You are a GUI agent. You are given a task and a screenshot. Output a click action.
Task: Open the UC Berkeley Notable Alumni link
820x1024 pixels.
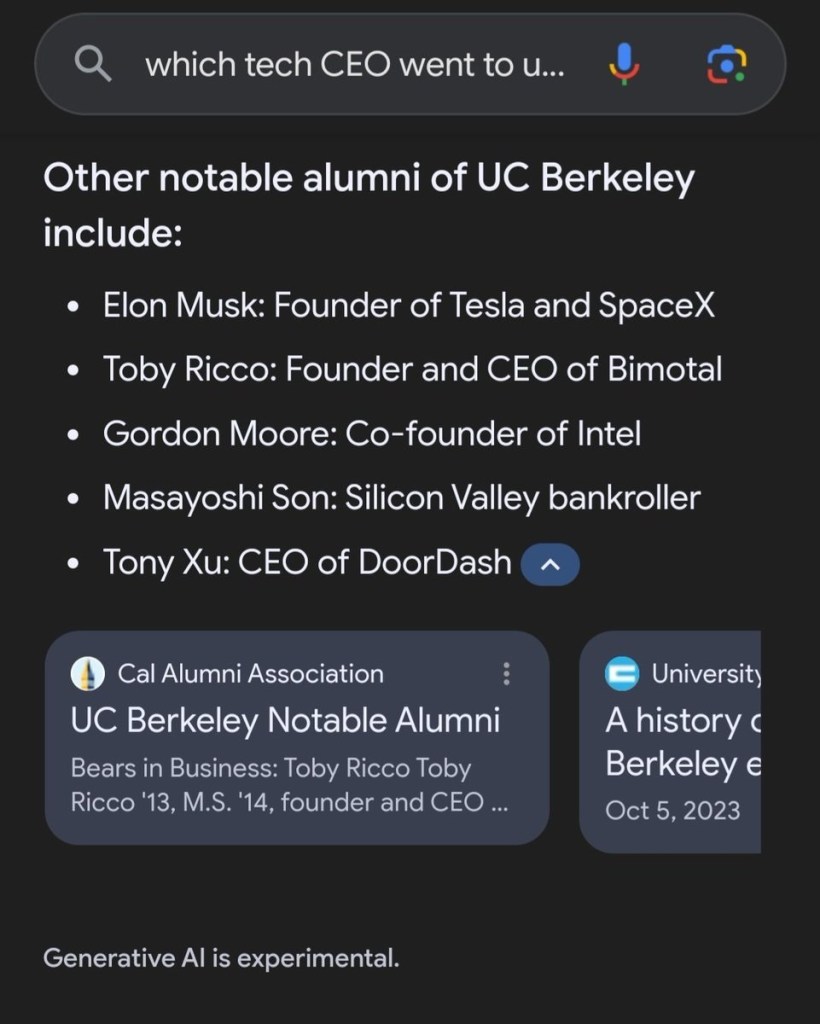[285, 720]
